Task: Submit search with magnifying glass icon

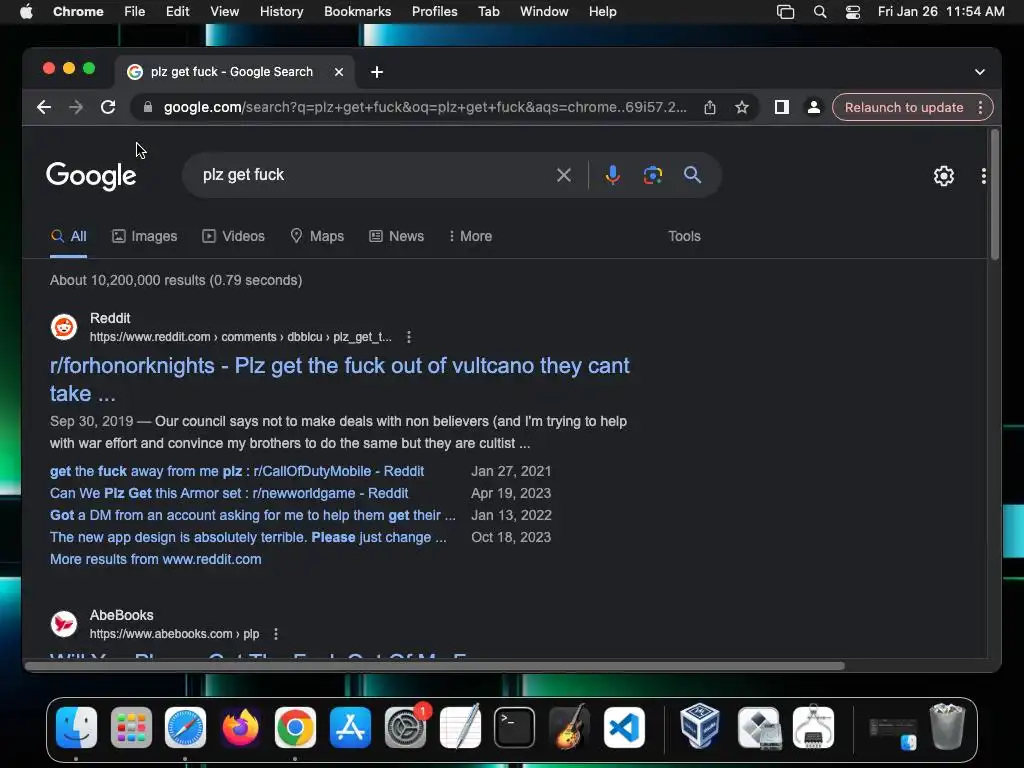Action: coord(692,175)
